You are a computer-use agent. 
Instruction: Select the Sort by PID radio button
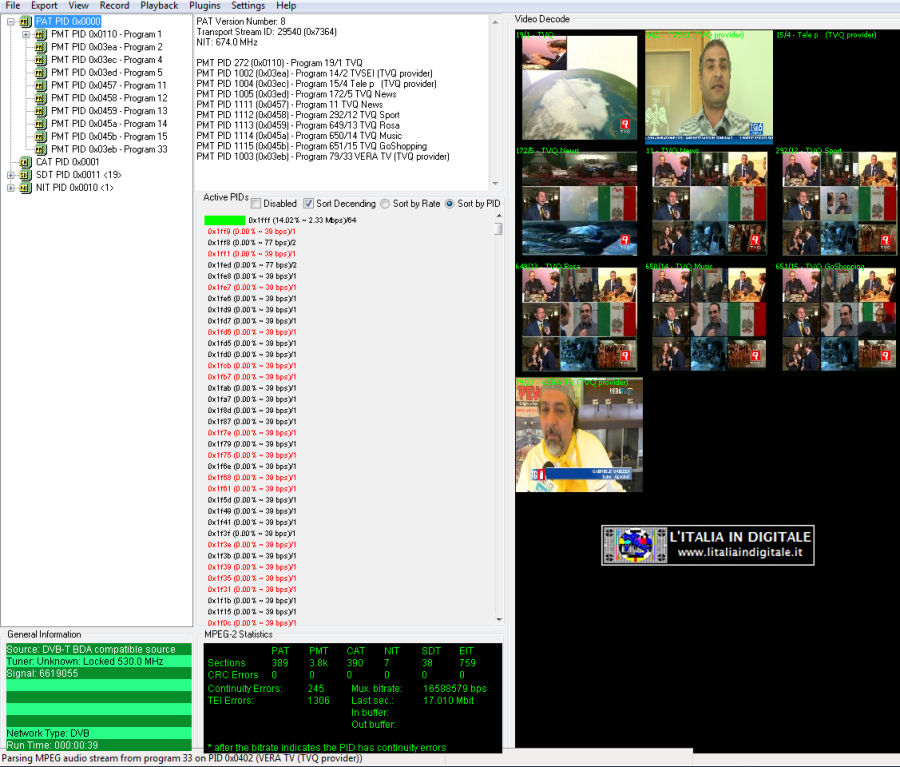[450, 204]
